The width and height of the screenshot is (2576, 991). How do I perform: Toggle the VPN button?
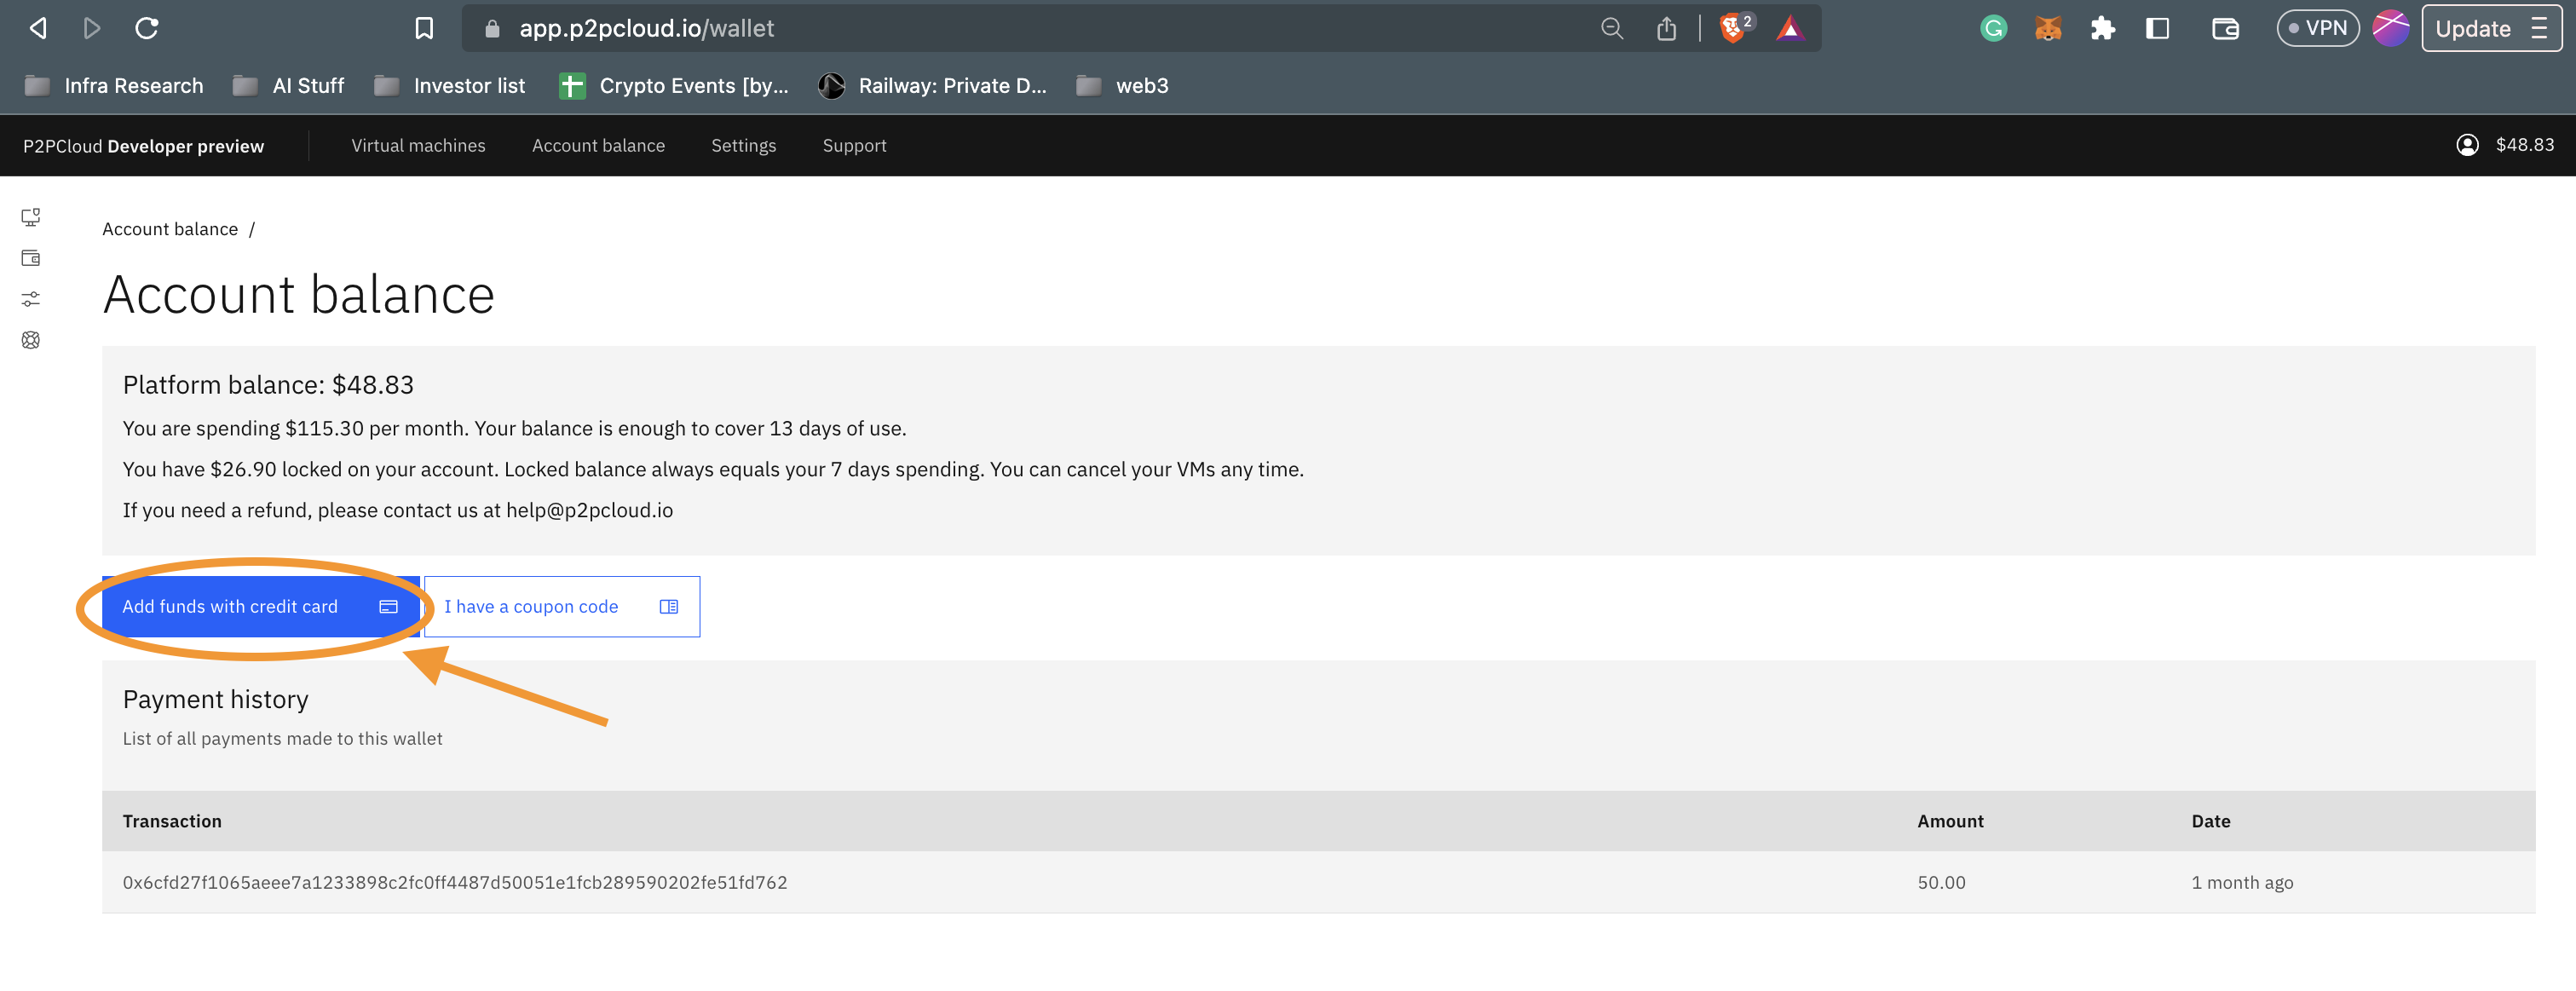tap(2317, 28)
